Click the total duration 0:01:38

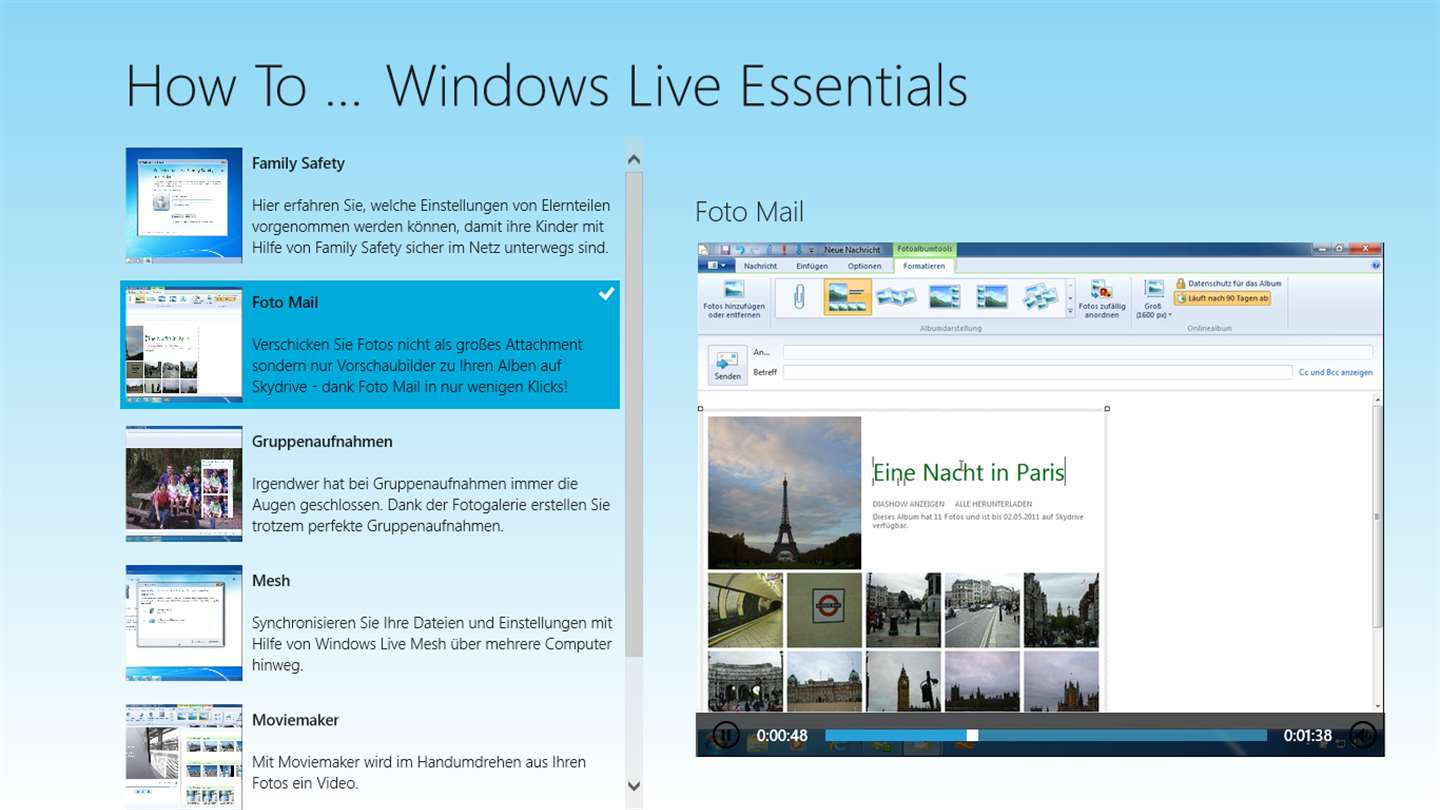[1308, 736]
